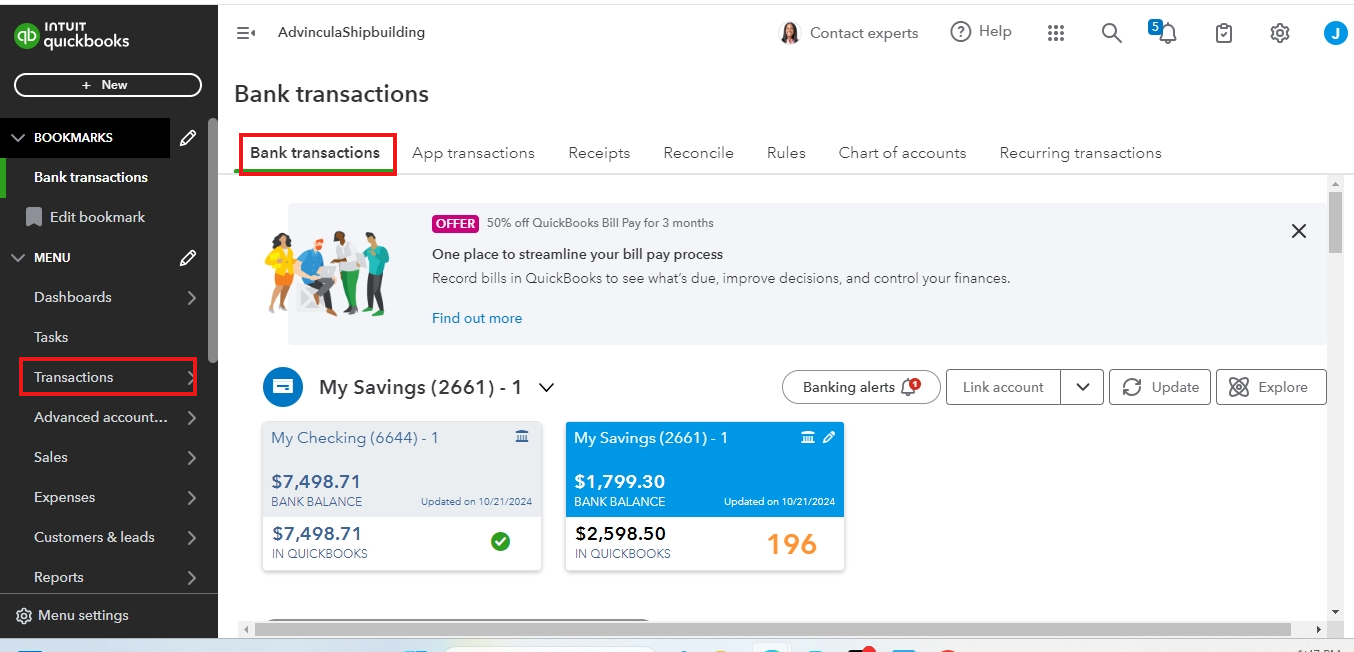The width and height of the screenshot is (1354, 652).
Task: Click the J user profile avatar
Action: click(1335, 33)
